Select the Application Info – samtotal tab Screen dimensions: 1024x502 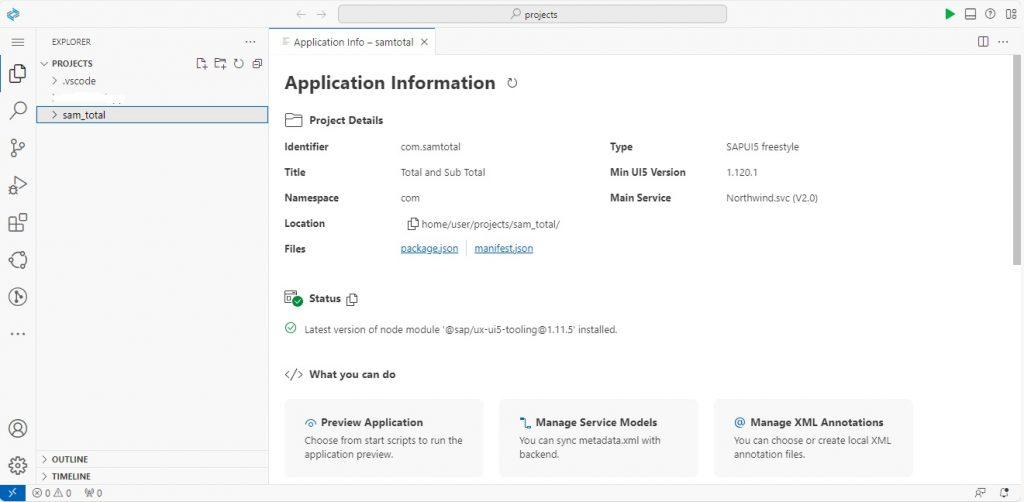click(x=353, y=42)
